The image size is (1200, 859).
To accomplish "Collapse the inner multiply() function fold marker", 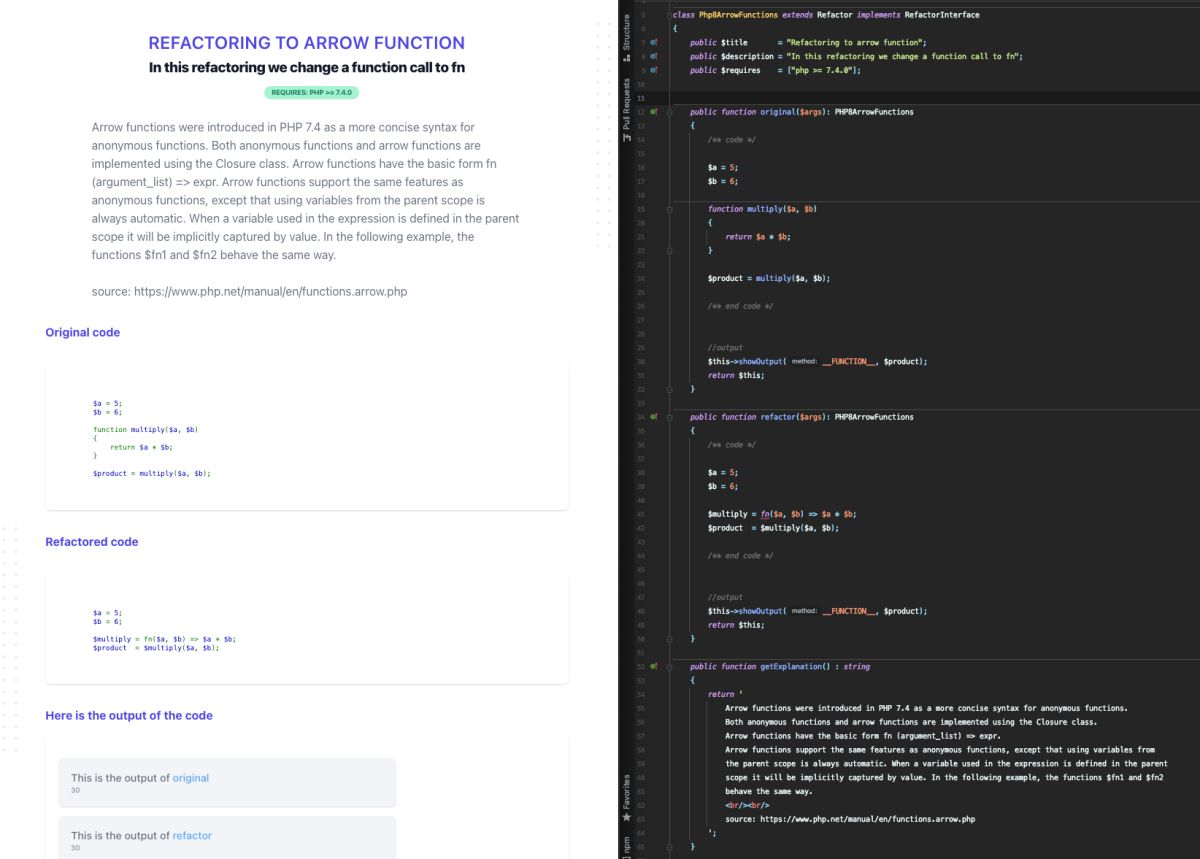I will coord(670,209).
